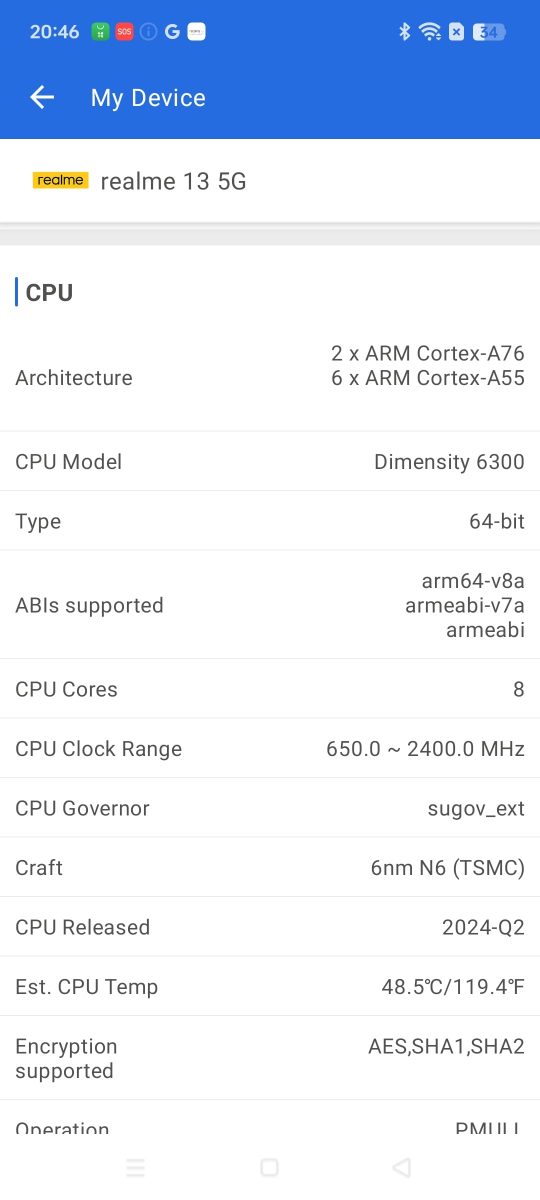Select the realme 13 5G device name
Screen dimensions: 540x1200
point(173,181)
